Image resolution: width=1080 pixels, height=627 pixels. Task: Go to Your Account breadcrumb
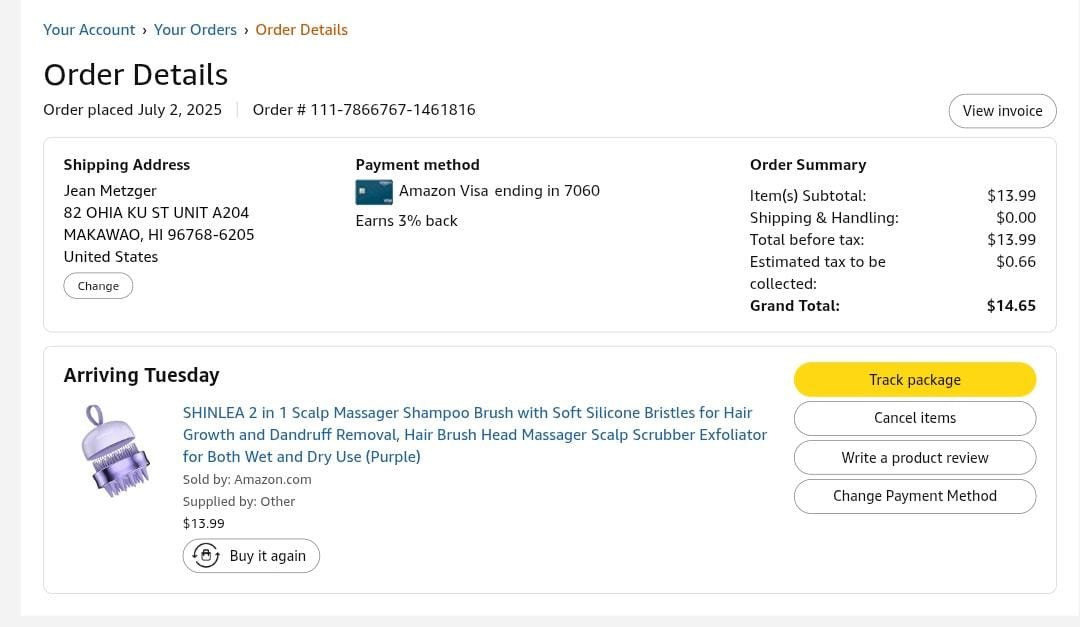click(x=89, y=30)
